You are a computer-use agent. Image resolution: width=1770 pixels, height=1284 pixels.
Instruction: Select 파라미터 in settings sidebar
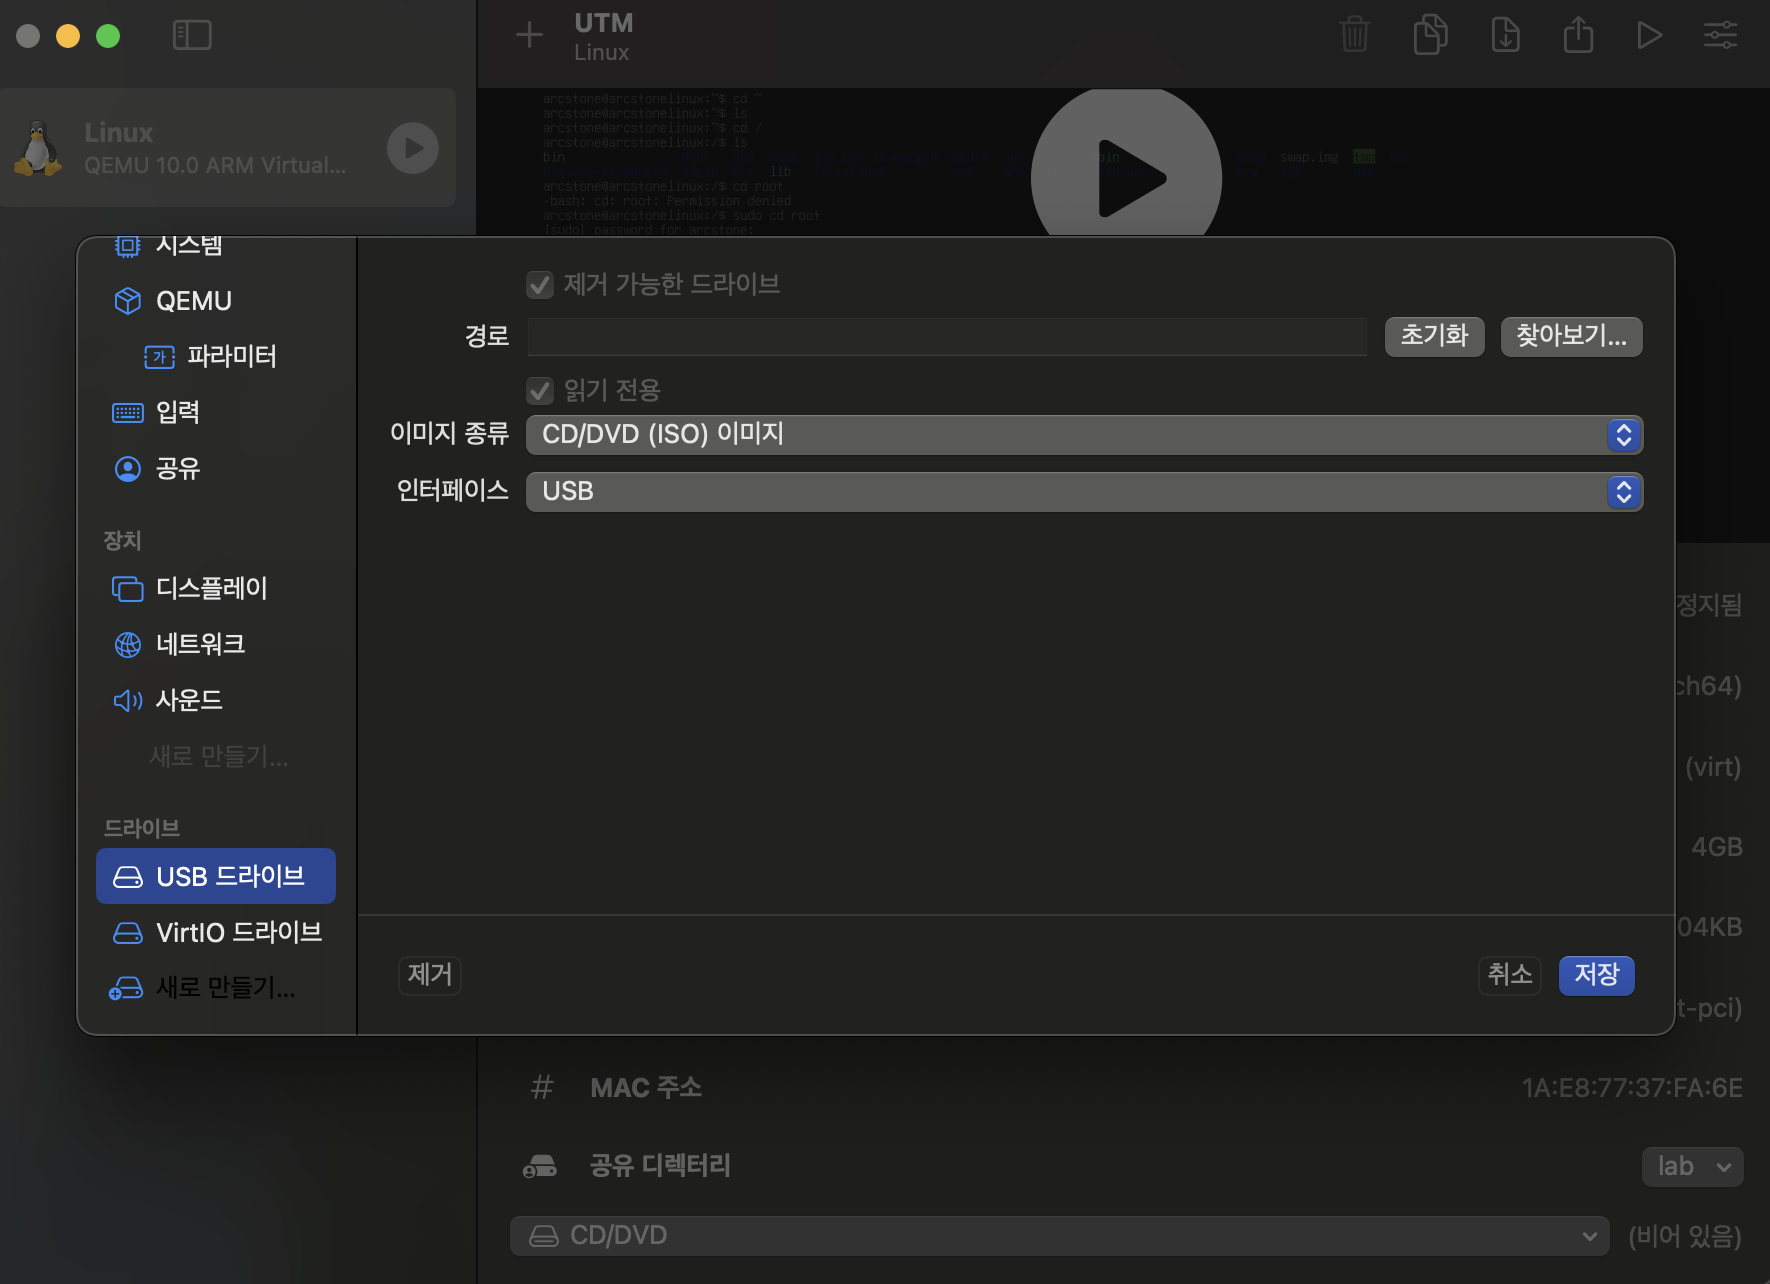click(x=216, y=356)
